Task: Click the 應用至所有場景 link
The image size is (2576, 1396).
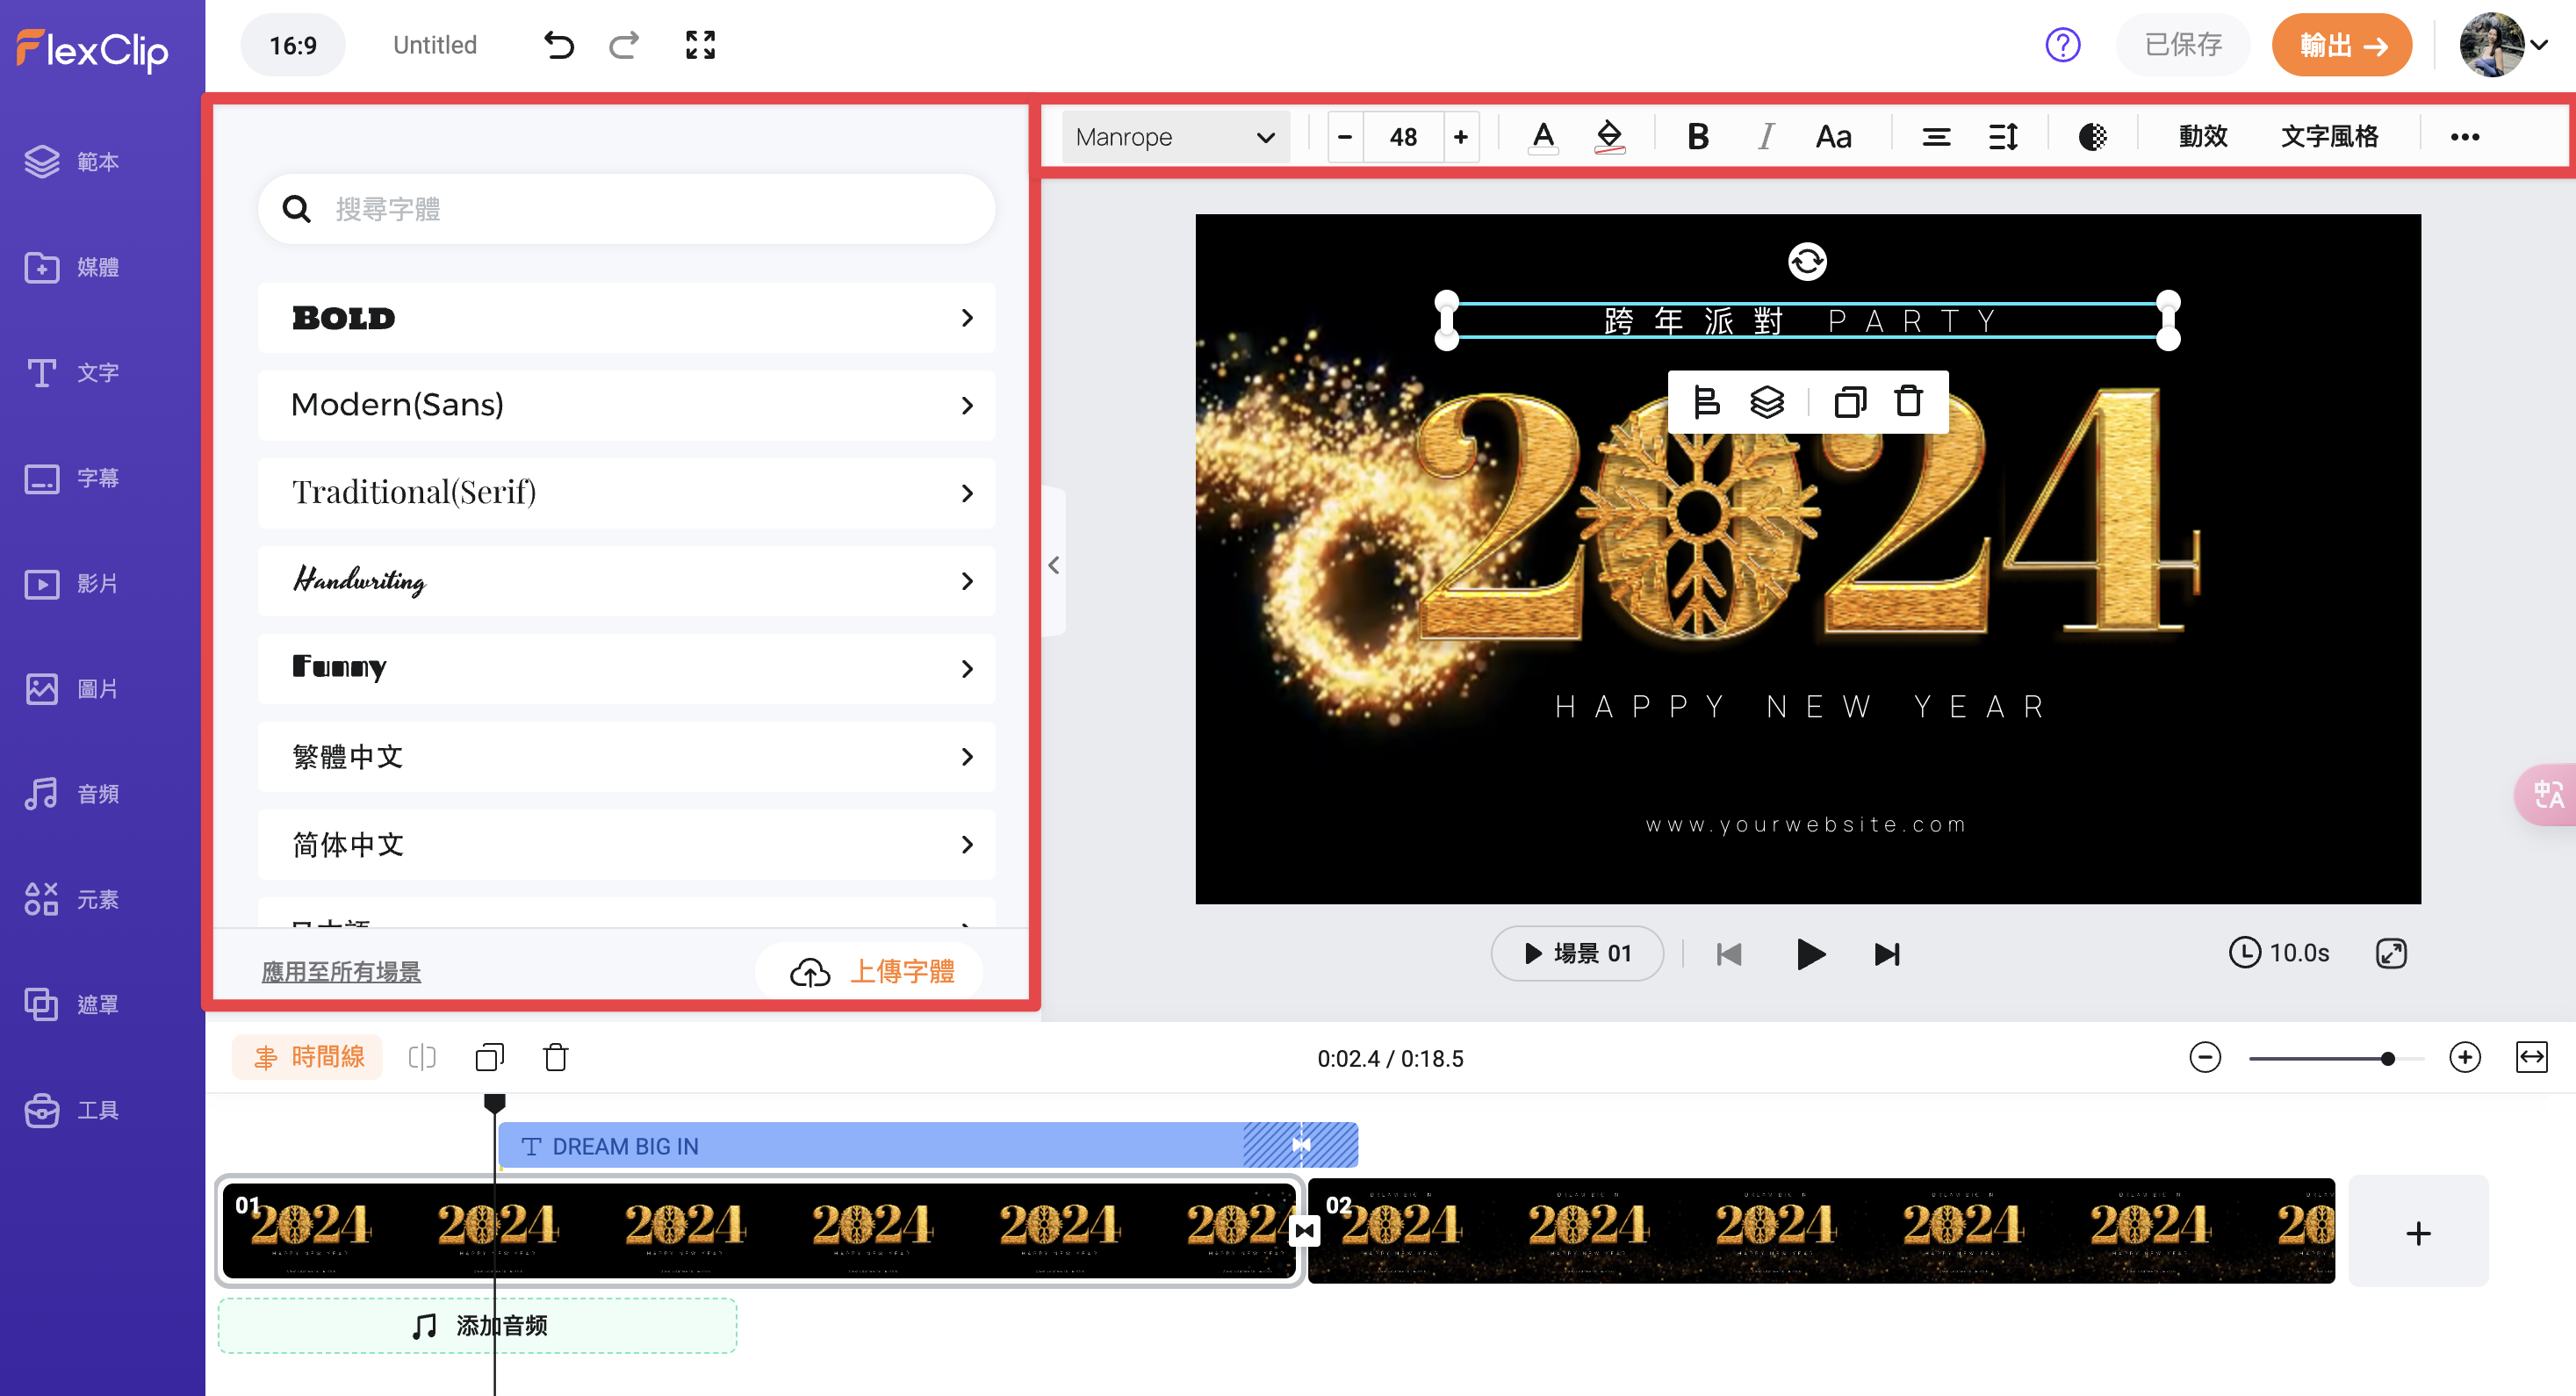Action: [x=341, y=971]
